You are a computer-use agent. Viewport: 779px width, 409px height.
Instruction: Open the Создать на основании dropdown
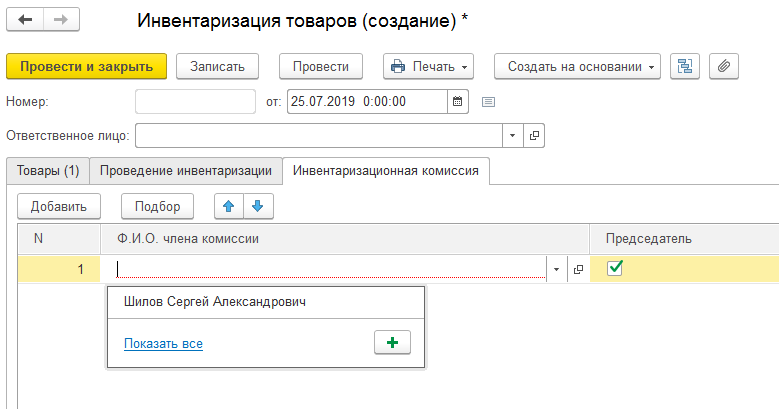(578, 66)
